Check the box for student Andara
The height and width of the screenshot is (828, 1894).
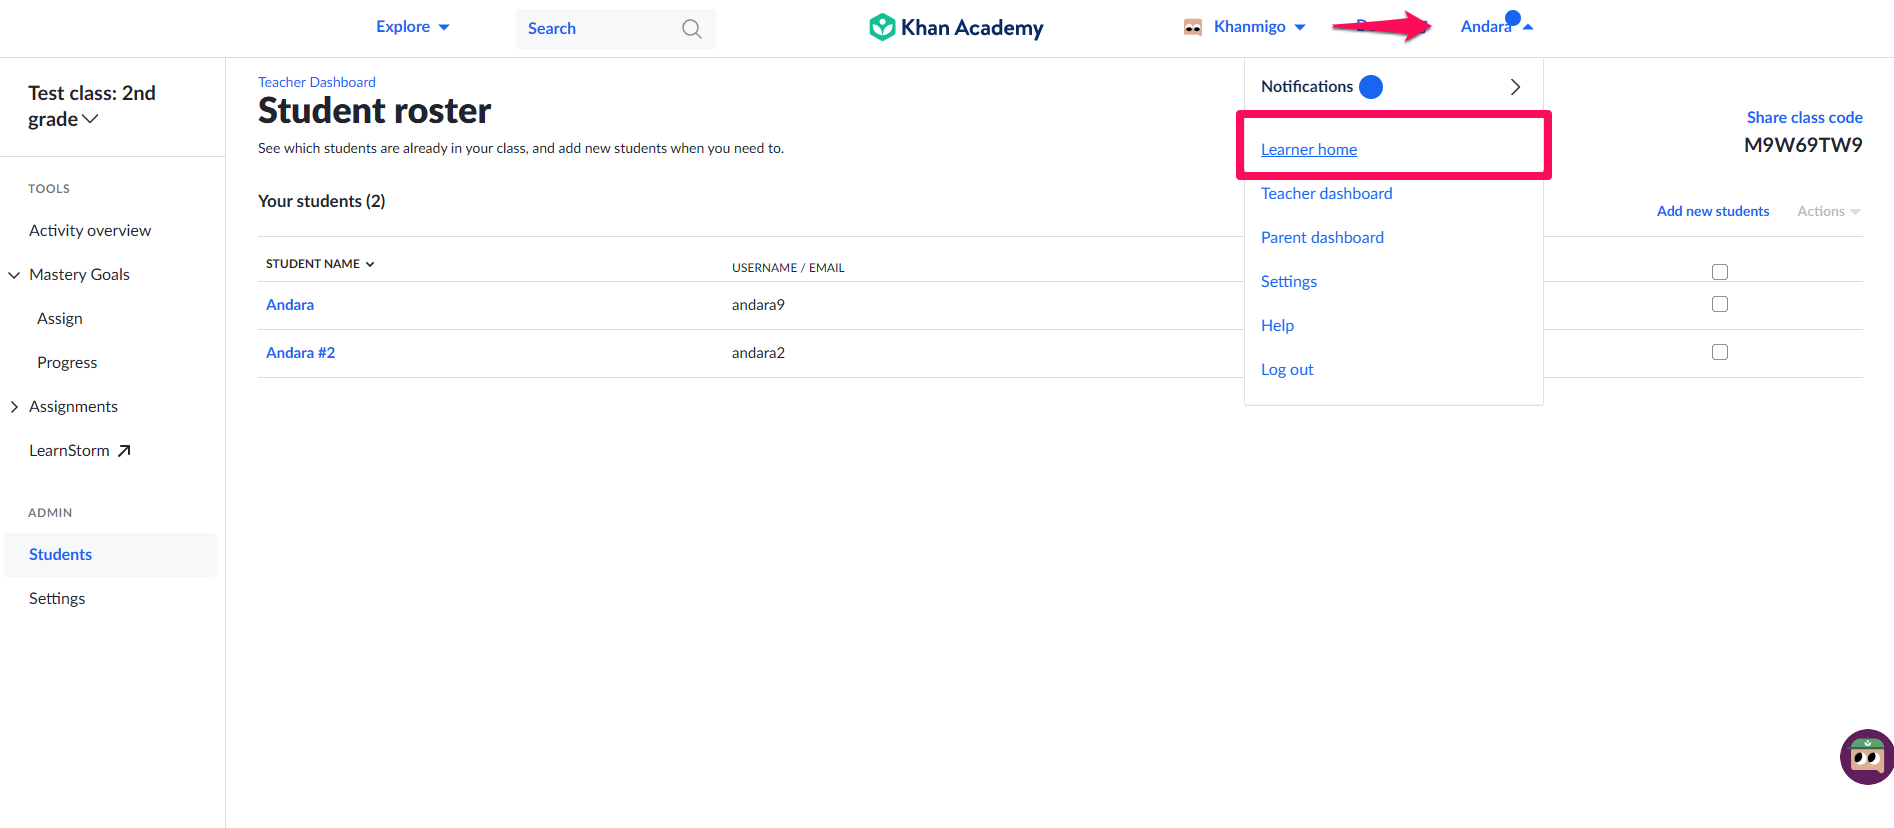tap(1720, 304)
